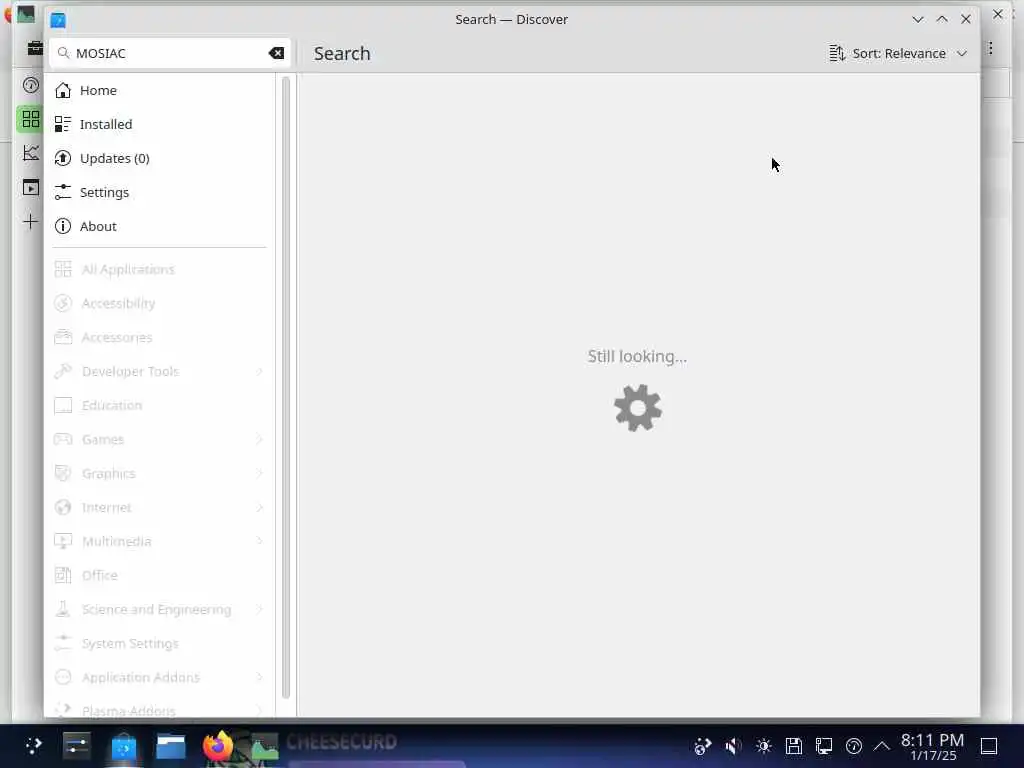Click the About info icon
Image resolution: width=1024 pixels, height=768 pixels.
point(63,226)
